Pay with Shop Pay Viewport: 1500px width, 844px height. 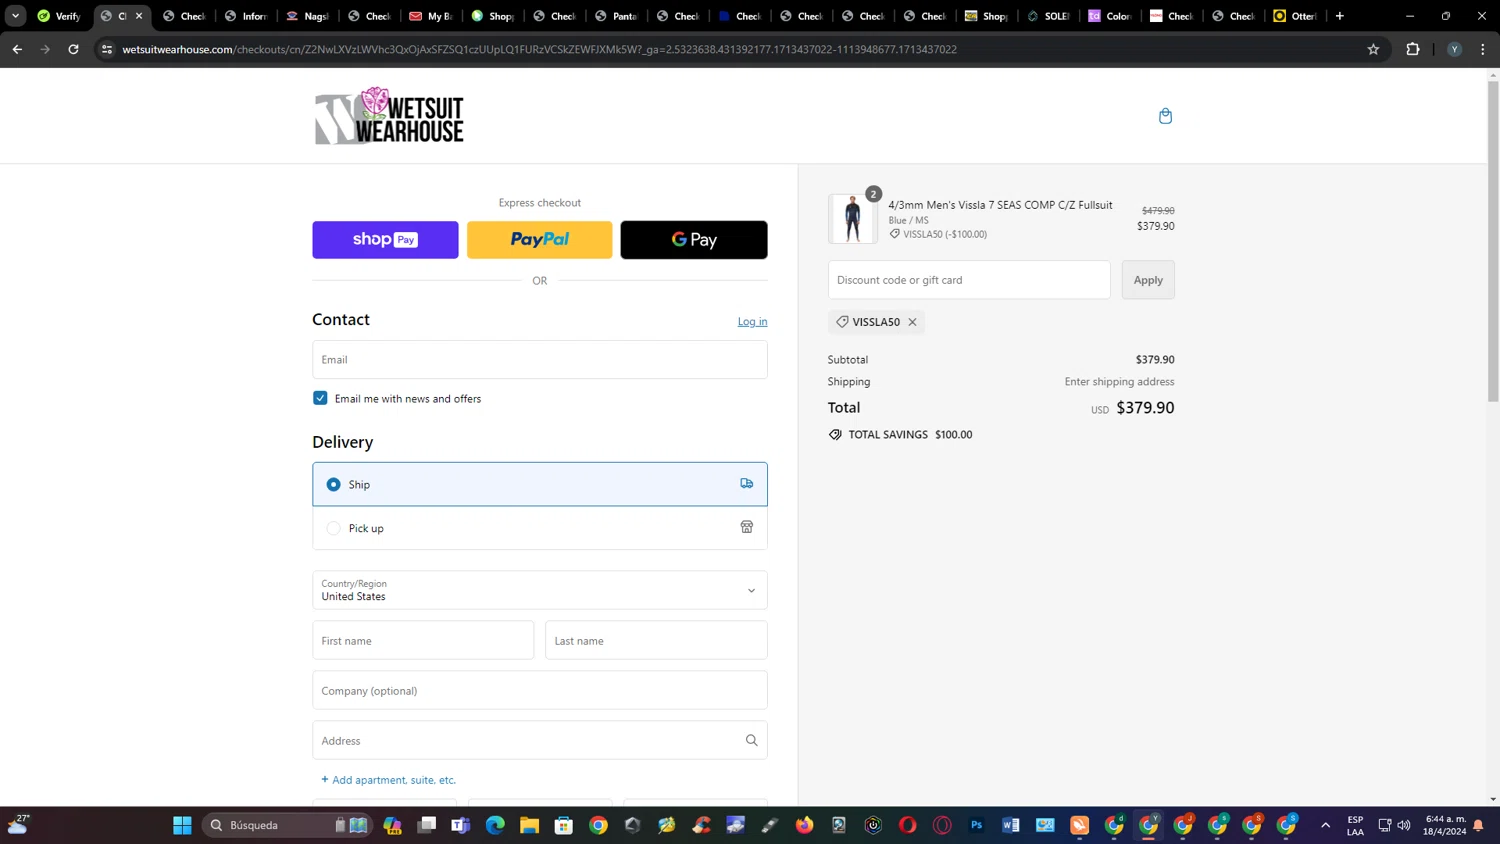coord(385,240)
